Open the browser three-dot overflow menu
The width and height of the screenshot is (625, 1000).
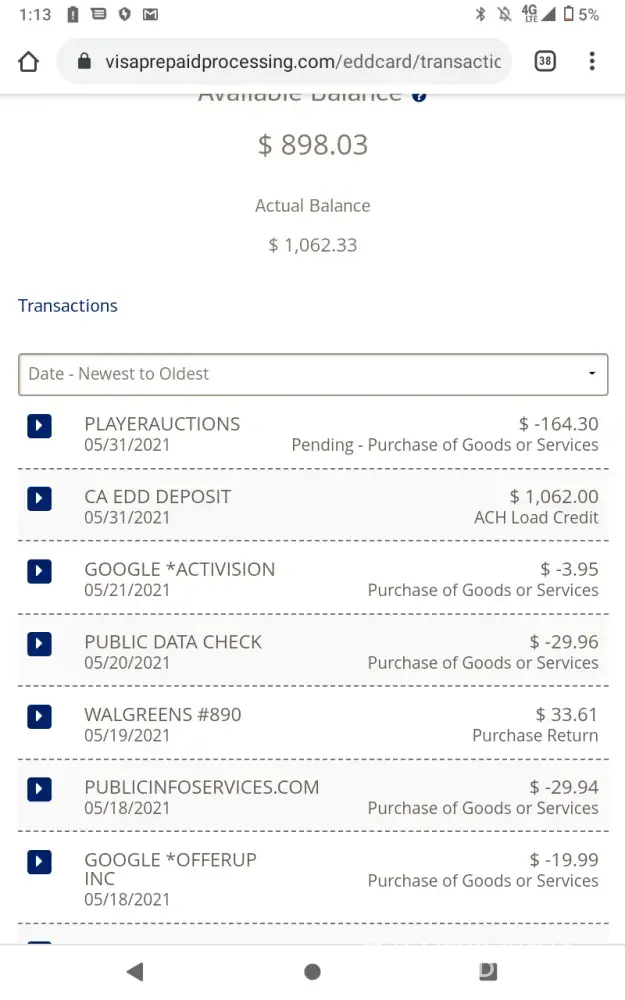(592, 62)
